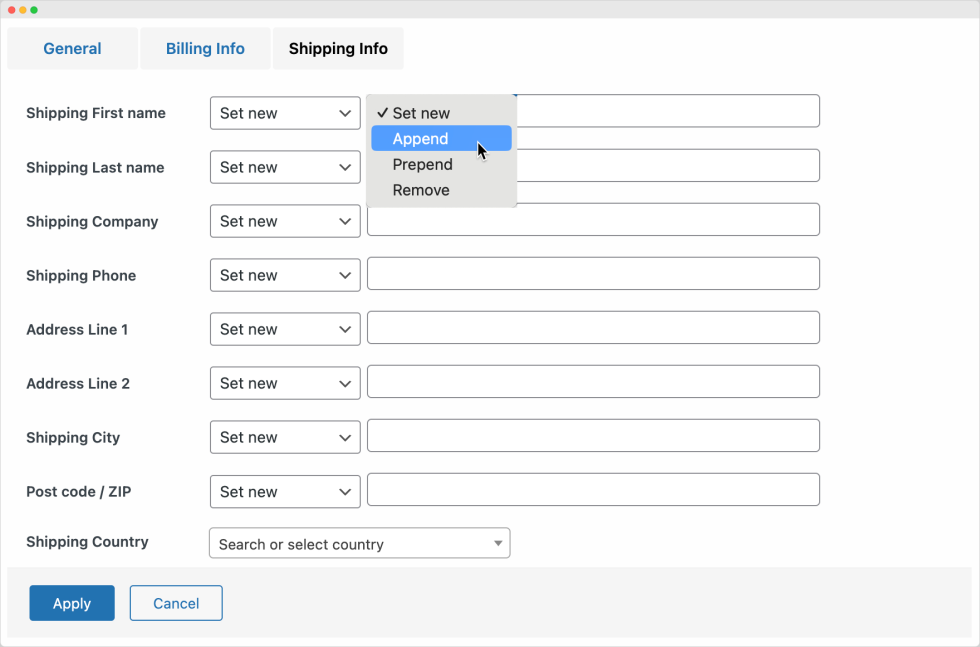Open the Shipping Country search selector
The width and height of the screenshot is (980, 647).
[x=359, y=544]
